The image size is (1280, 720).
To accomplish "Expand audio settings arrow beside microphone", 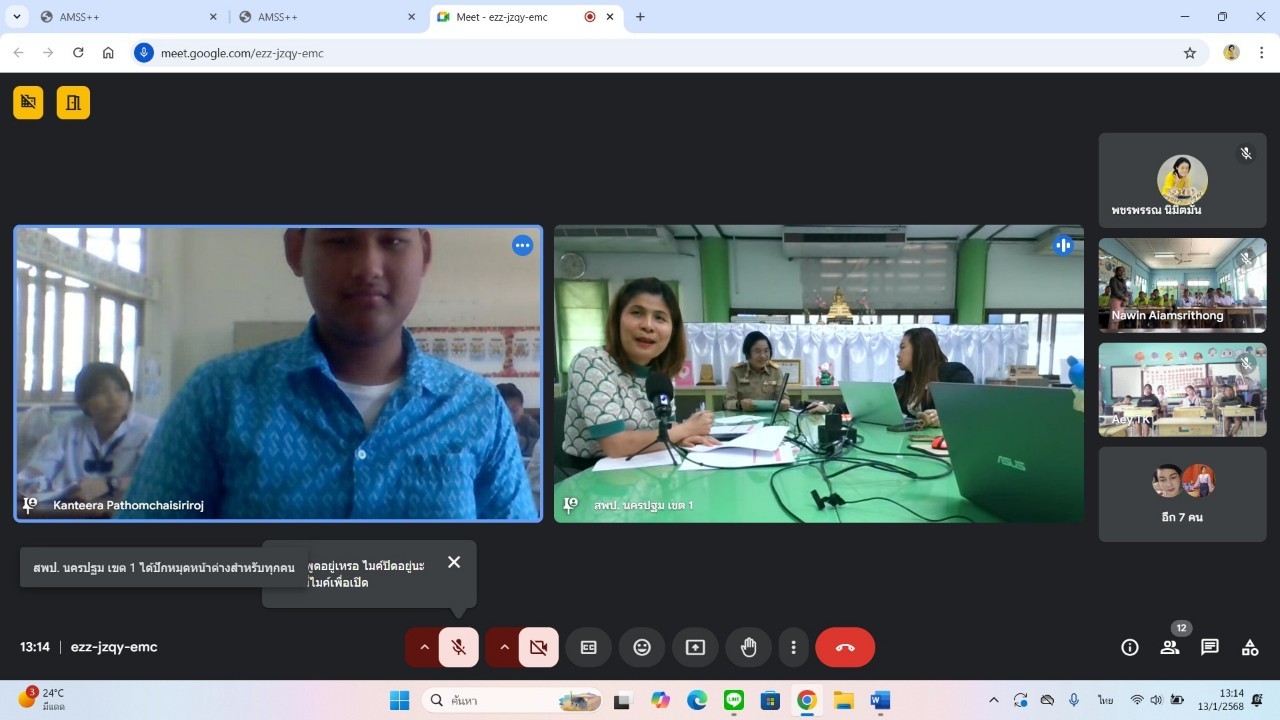I will (x=424, y=647).
